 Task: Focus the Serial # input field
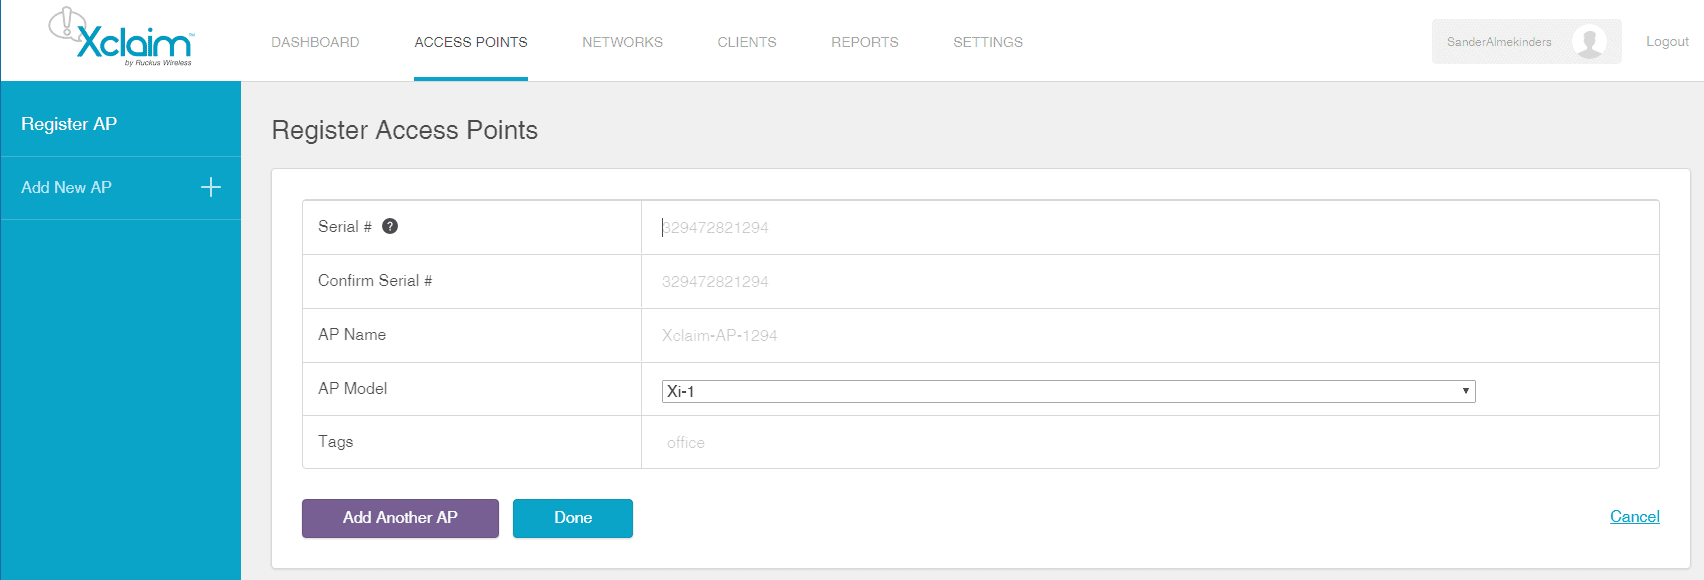click(1150, 227)
